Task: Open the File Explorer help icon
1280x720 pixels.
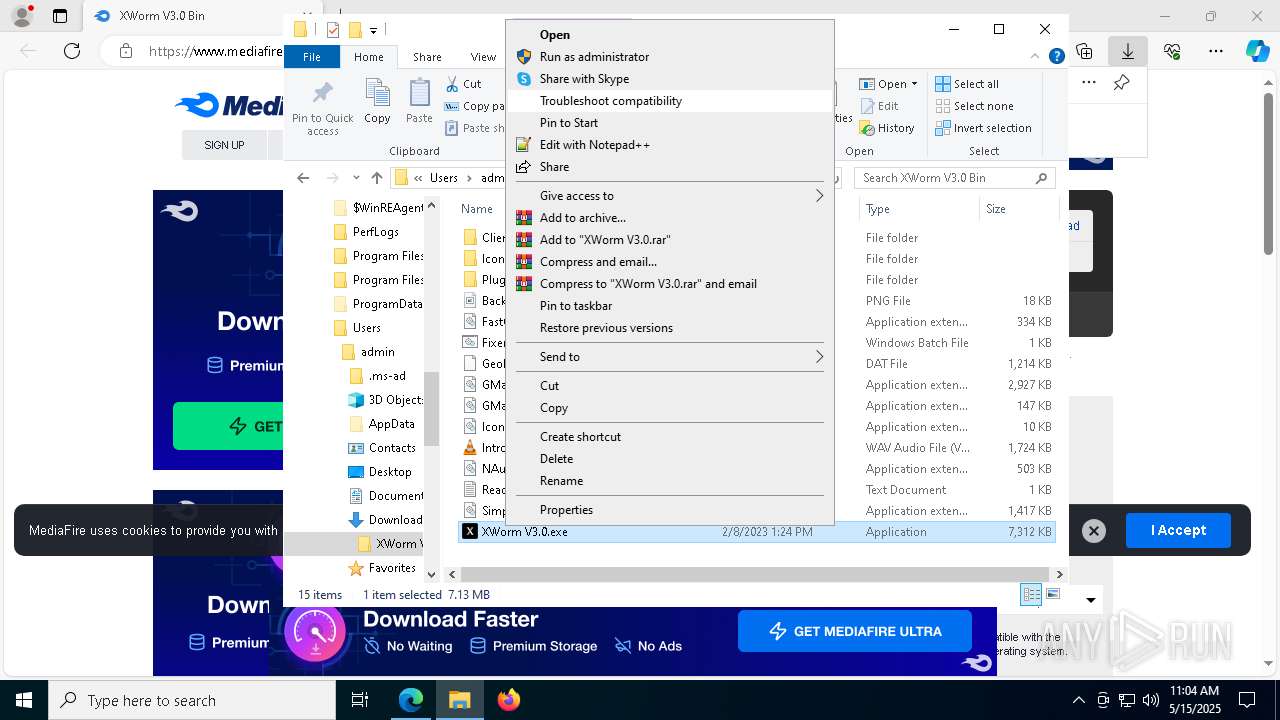Action: (1056, 57)
